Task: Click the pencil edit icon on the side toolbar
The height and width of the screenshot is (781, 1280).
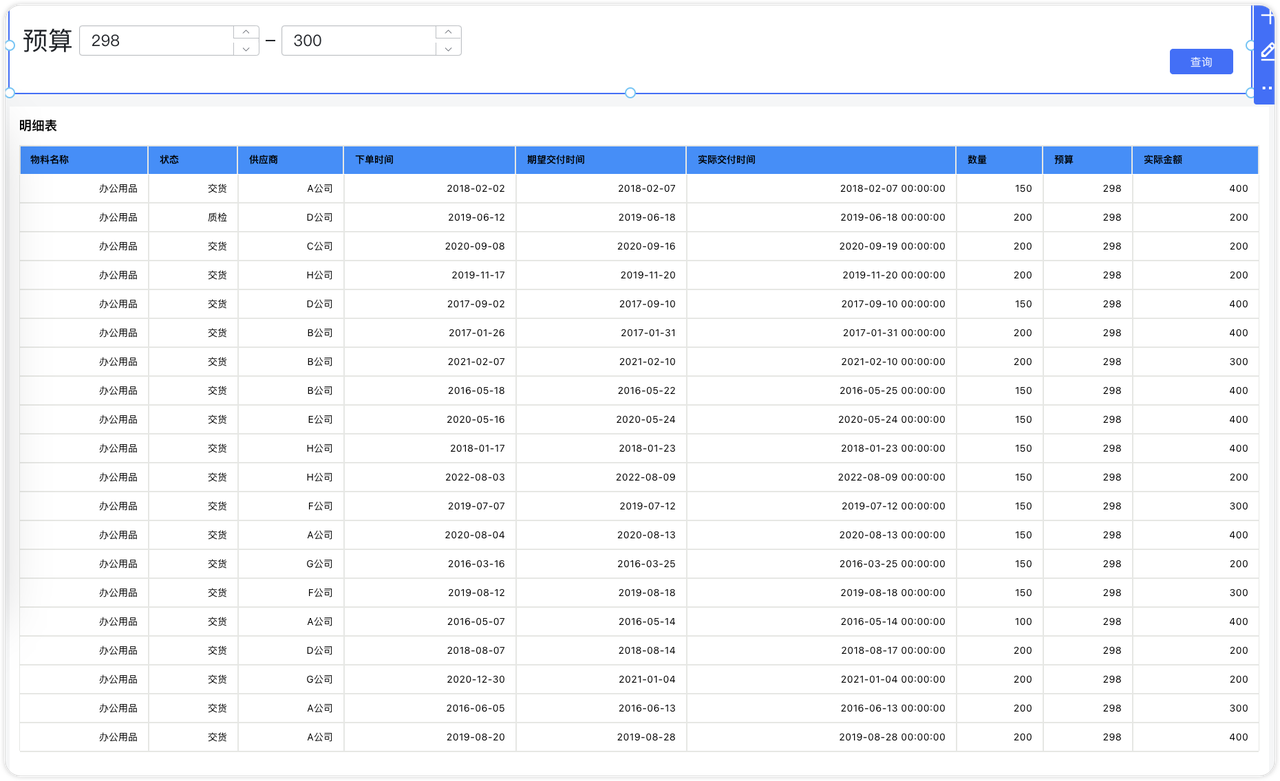Action: [x=1268, y=51]
